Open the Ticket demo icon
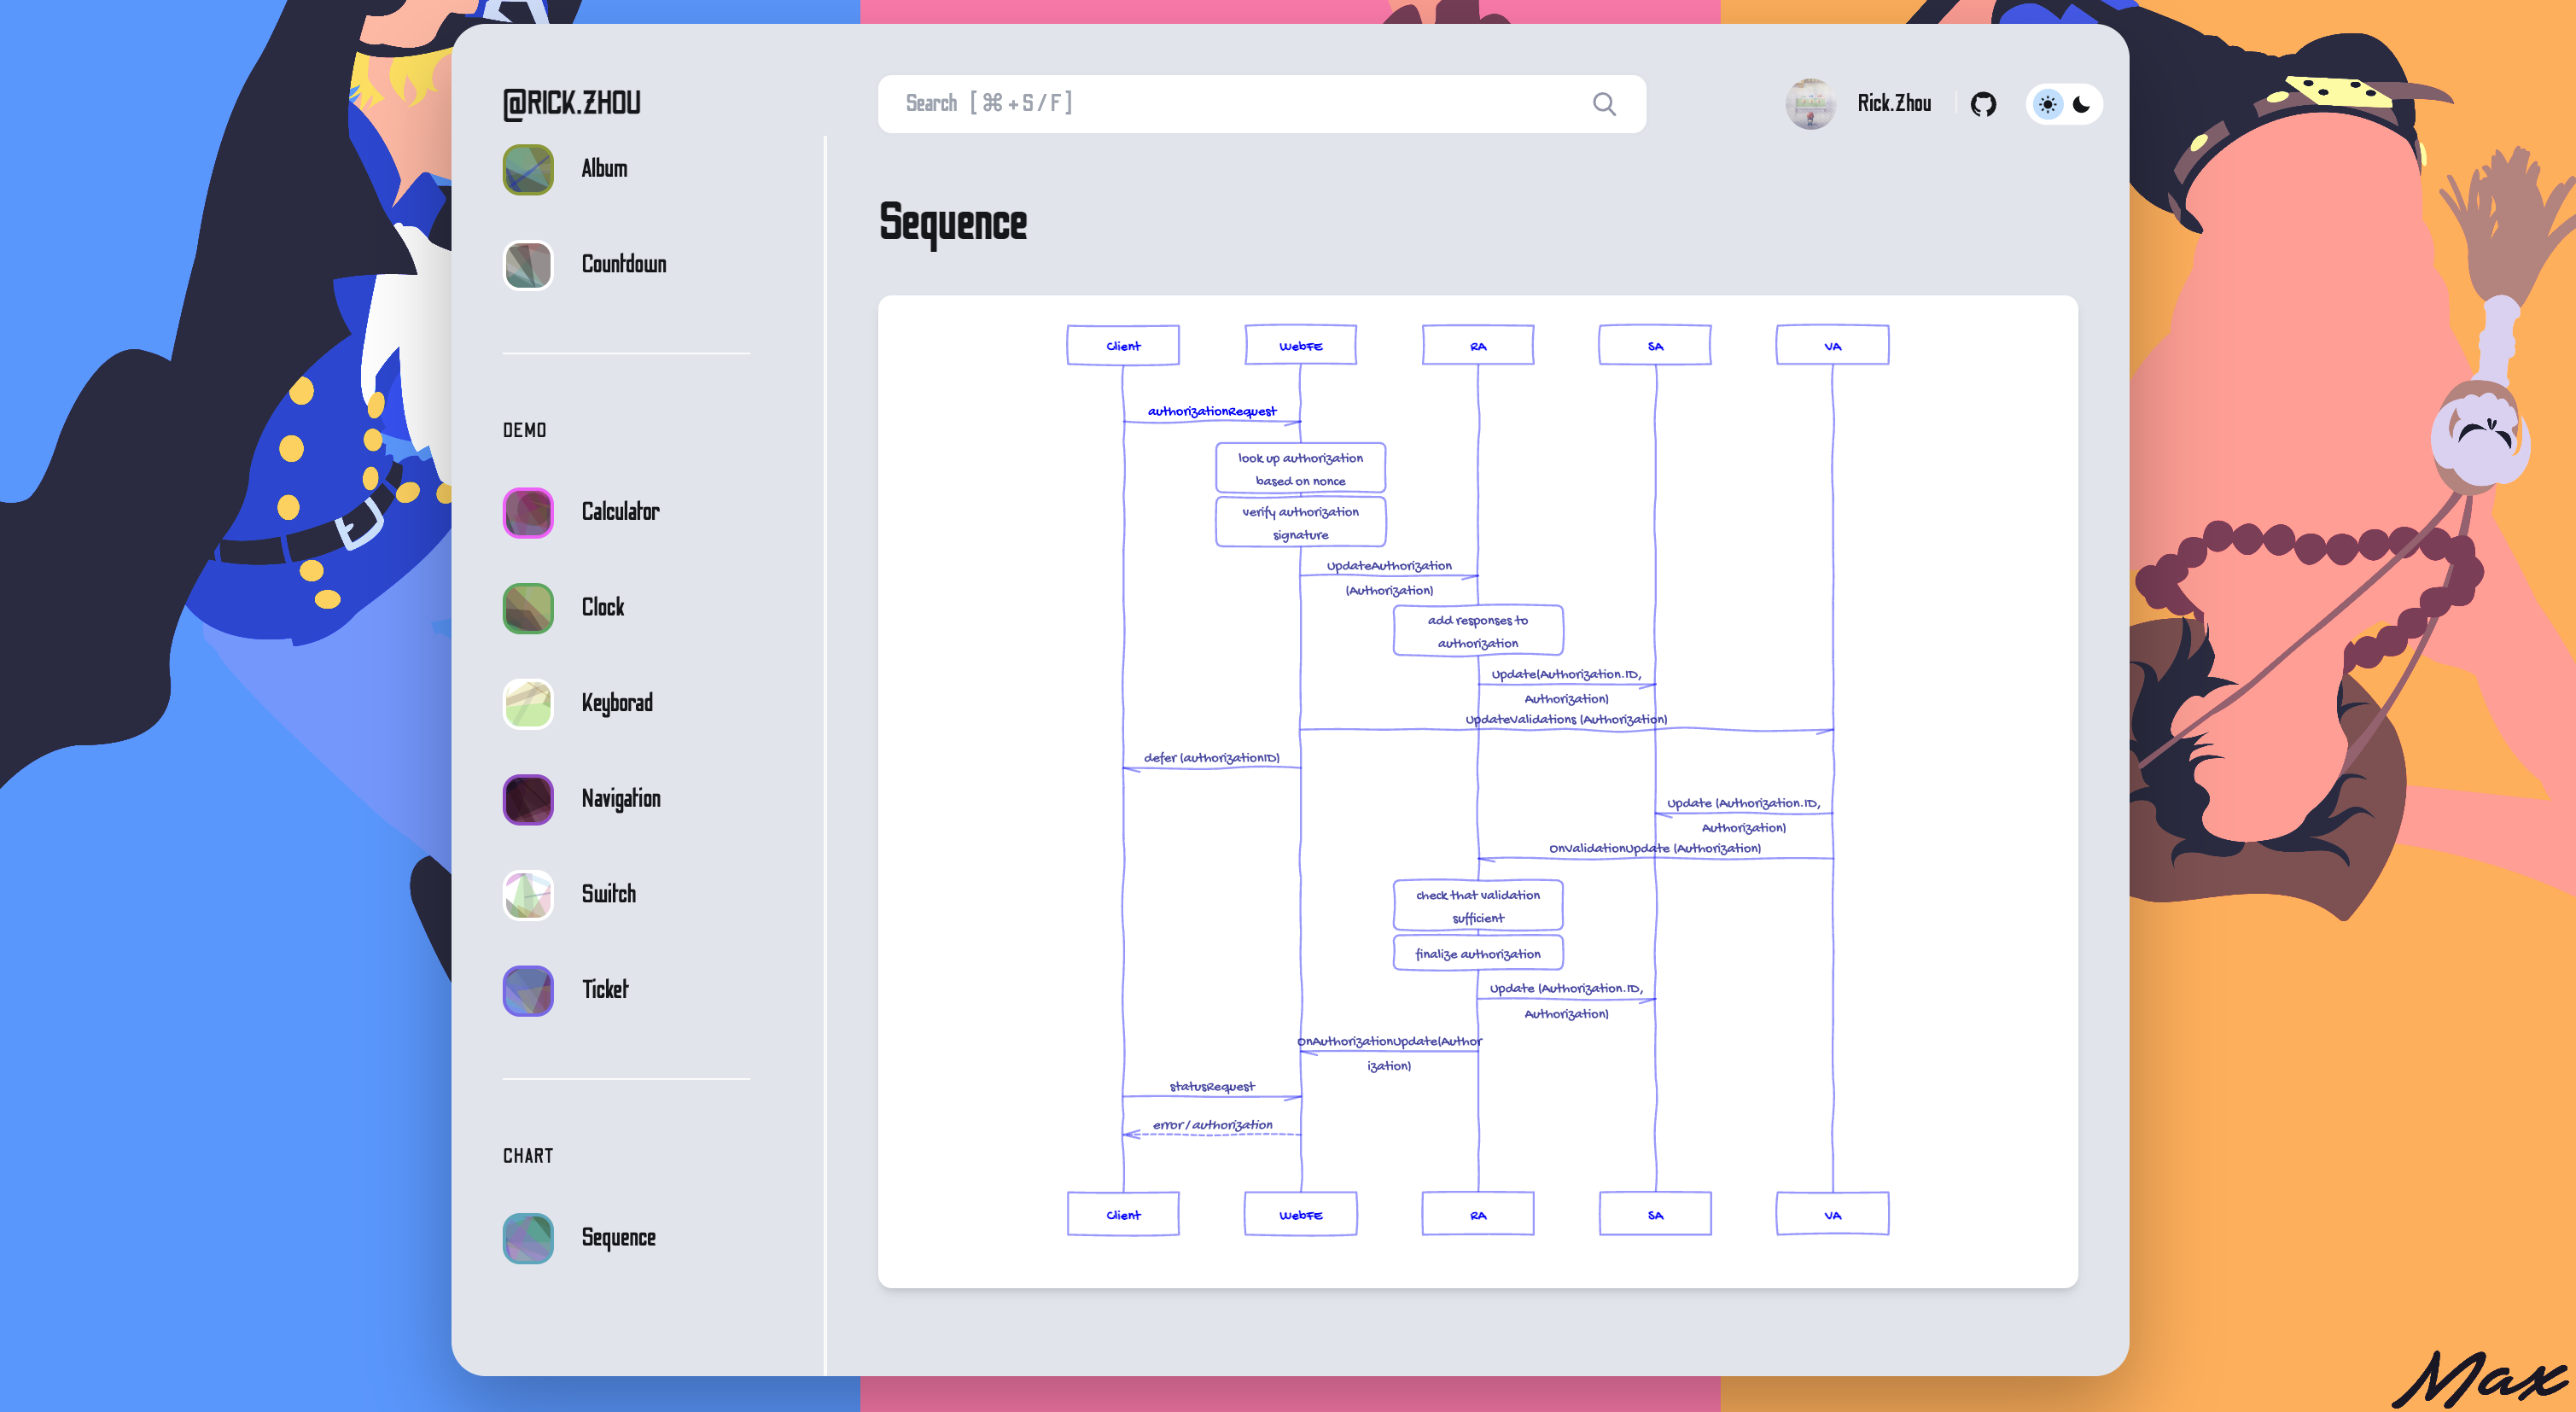This screenshot has width=2576, height=1412. [527, 990]
